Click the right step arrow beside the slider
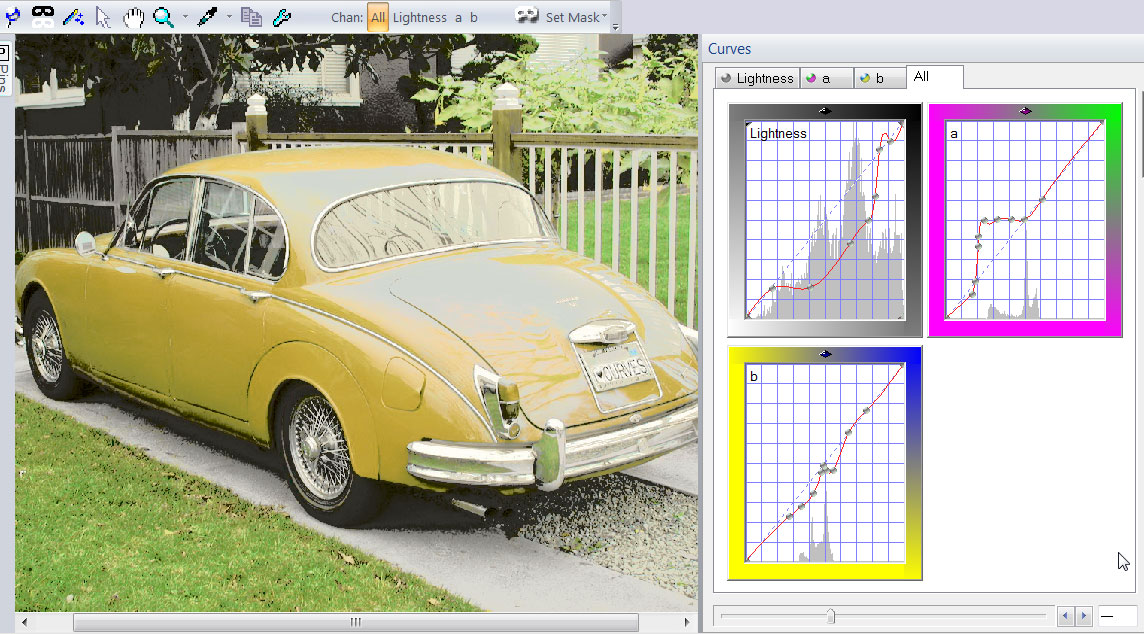The width and height of the screenshot is (1144, 634). [x=1083, y=616]
